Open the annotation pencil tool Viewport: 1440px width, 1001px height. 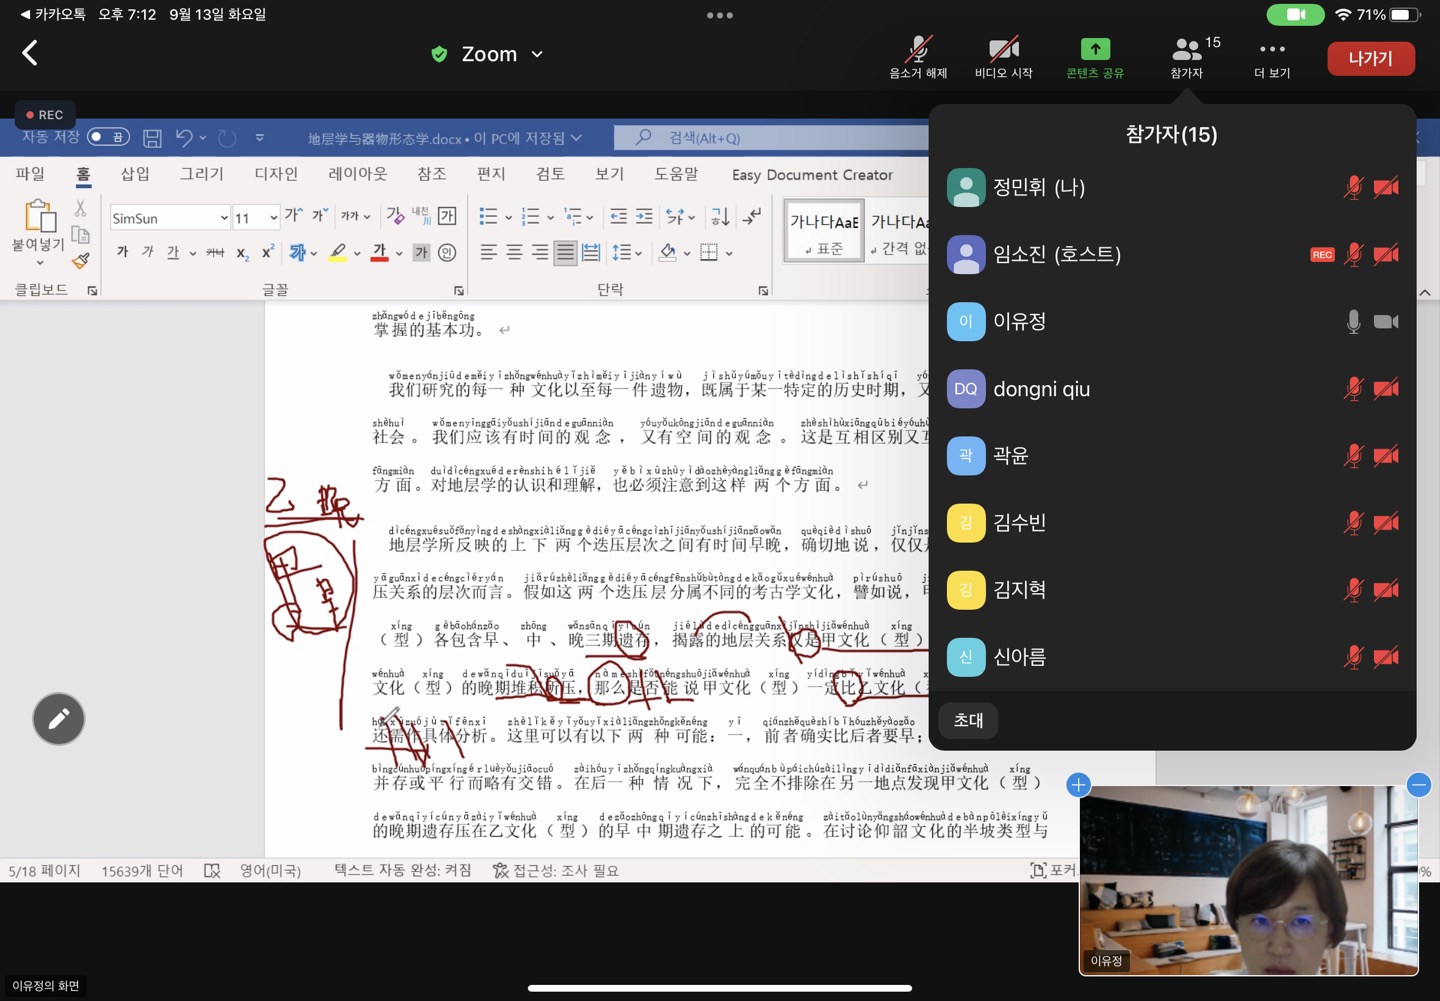tap(59, 719)
